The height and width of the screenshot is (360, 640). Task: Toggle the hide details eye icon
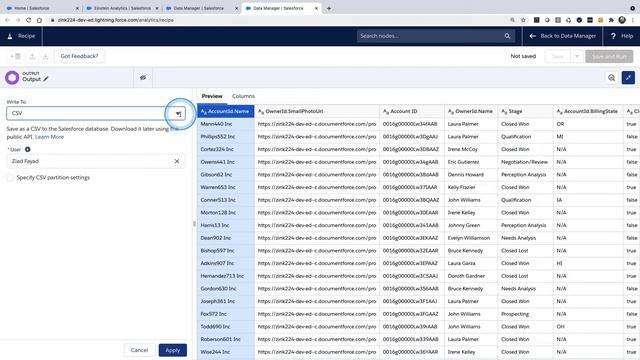coord(143,78)
